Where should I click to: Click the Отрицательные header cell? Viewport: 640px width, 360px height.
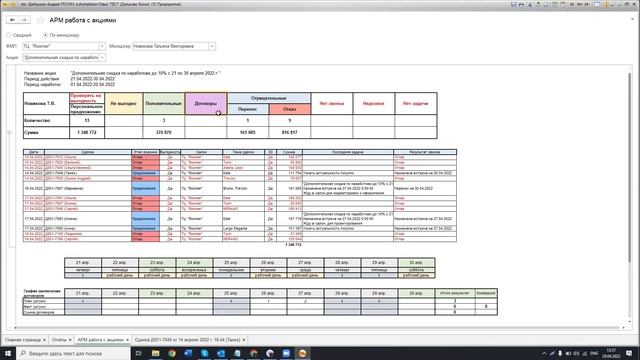(x=269, y=98)
